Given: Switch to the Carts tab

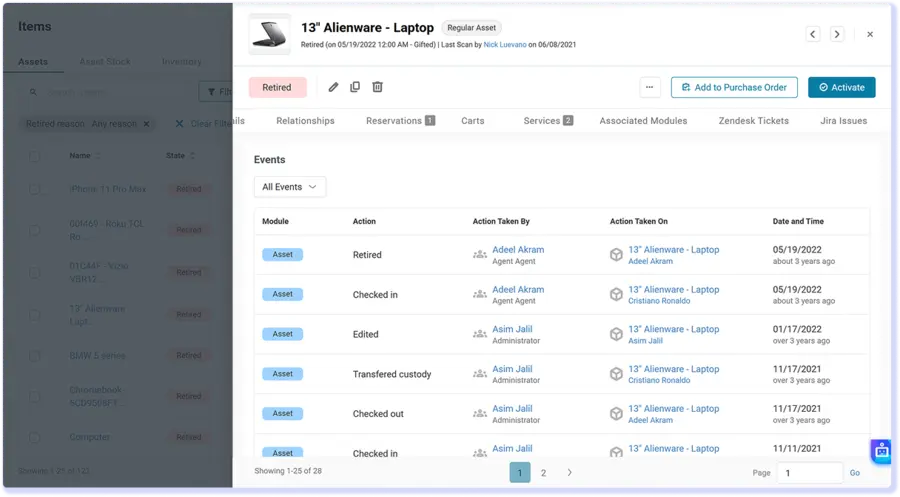Looking at the screenshot, I should click(x=472, y=121).
